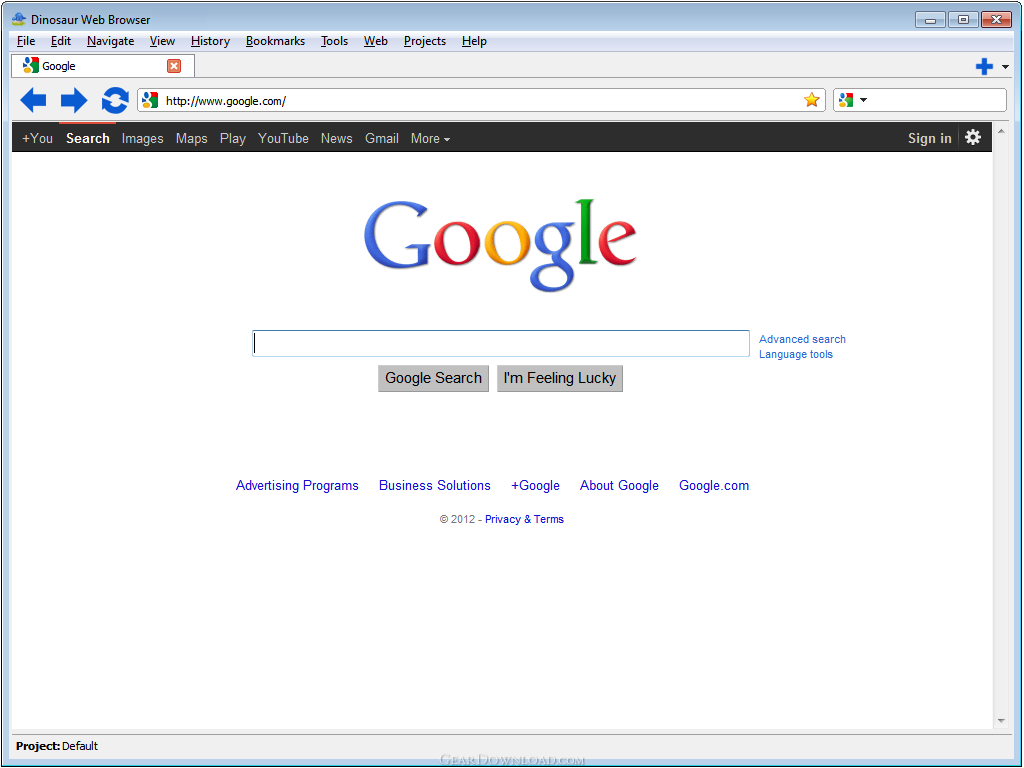Open the Business Solutions link
This screenshot has height=768, width=1024.
tap(434, 485)
